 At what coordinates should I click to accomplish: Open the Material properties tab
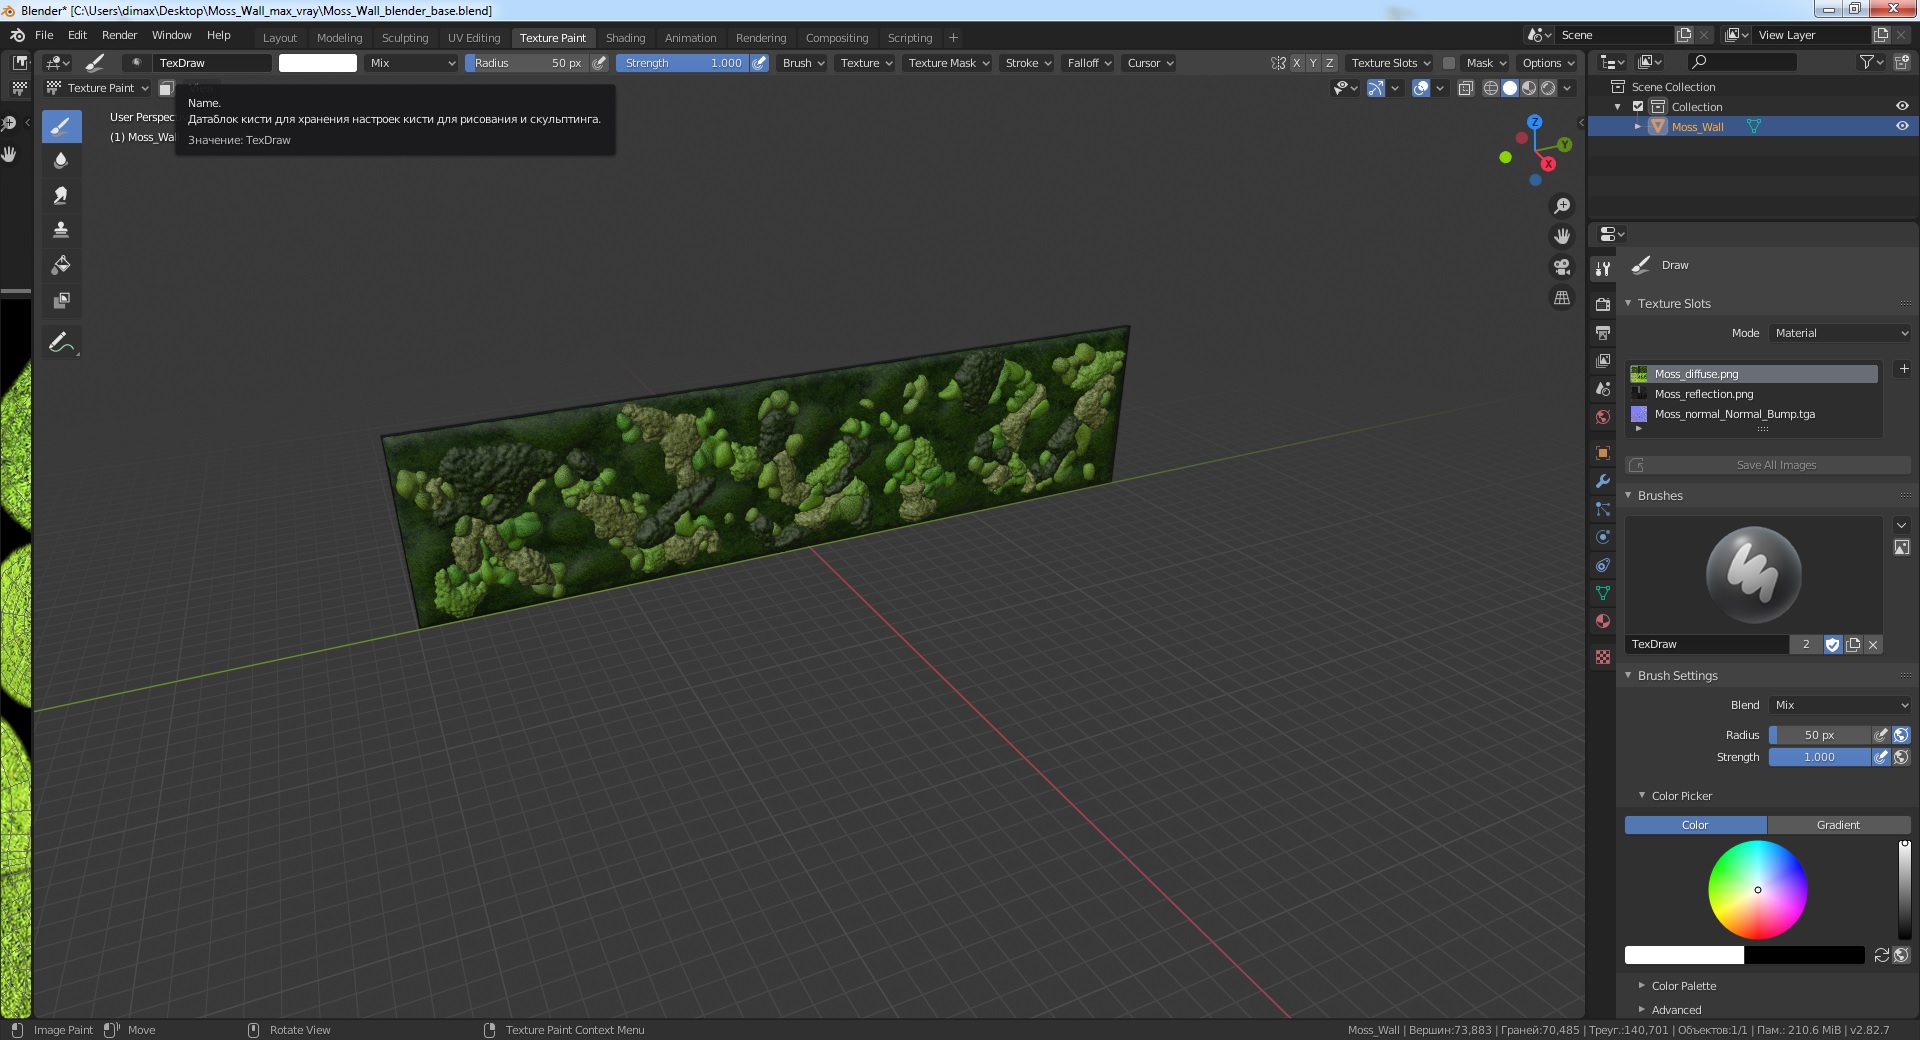point(1603,621)
